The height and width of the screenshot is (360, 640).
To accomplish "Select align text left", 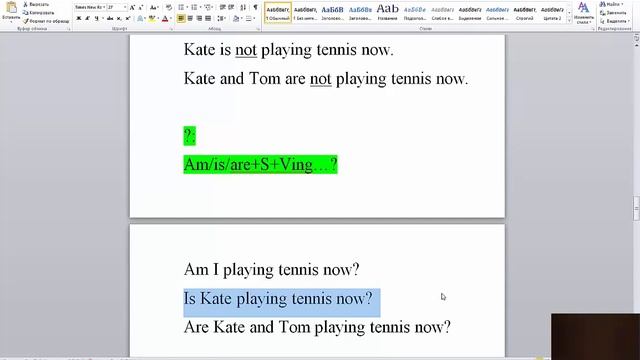I will coord(181,18).
